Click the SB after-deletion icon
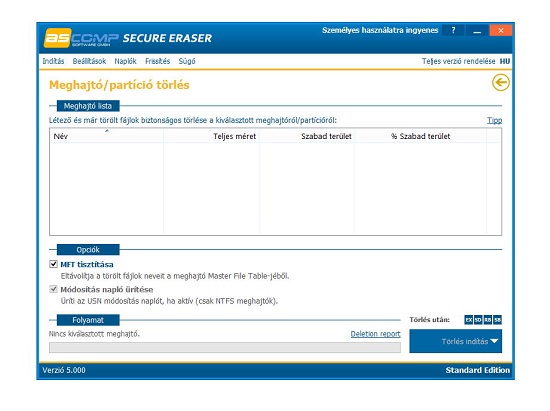This screenshot has width=550, height=411. 497,320
